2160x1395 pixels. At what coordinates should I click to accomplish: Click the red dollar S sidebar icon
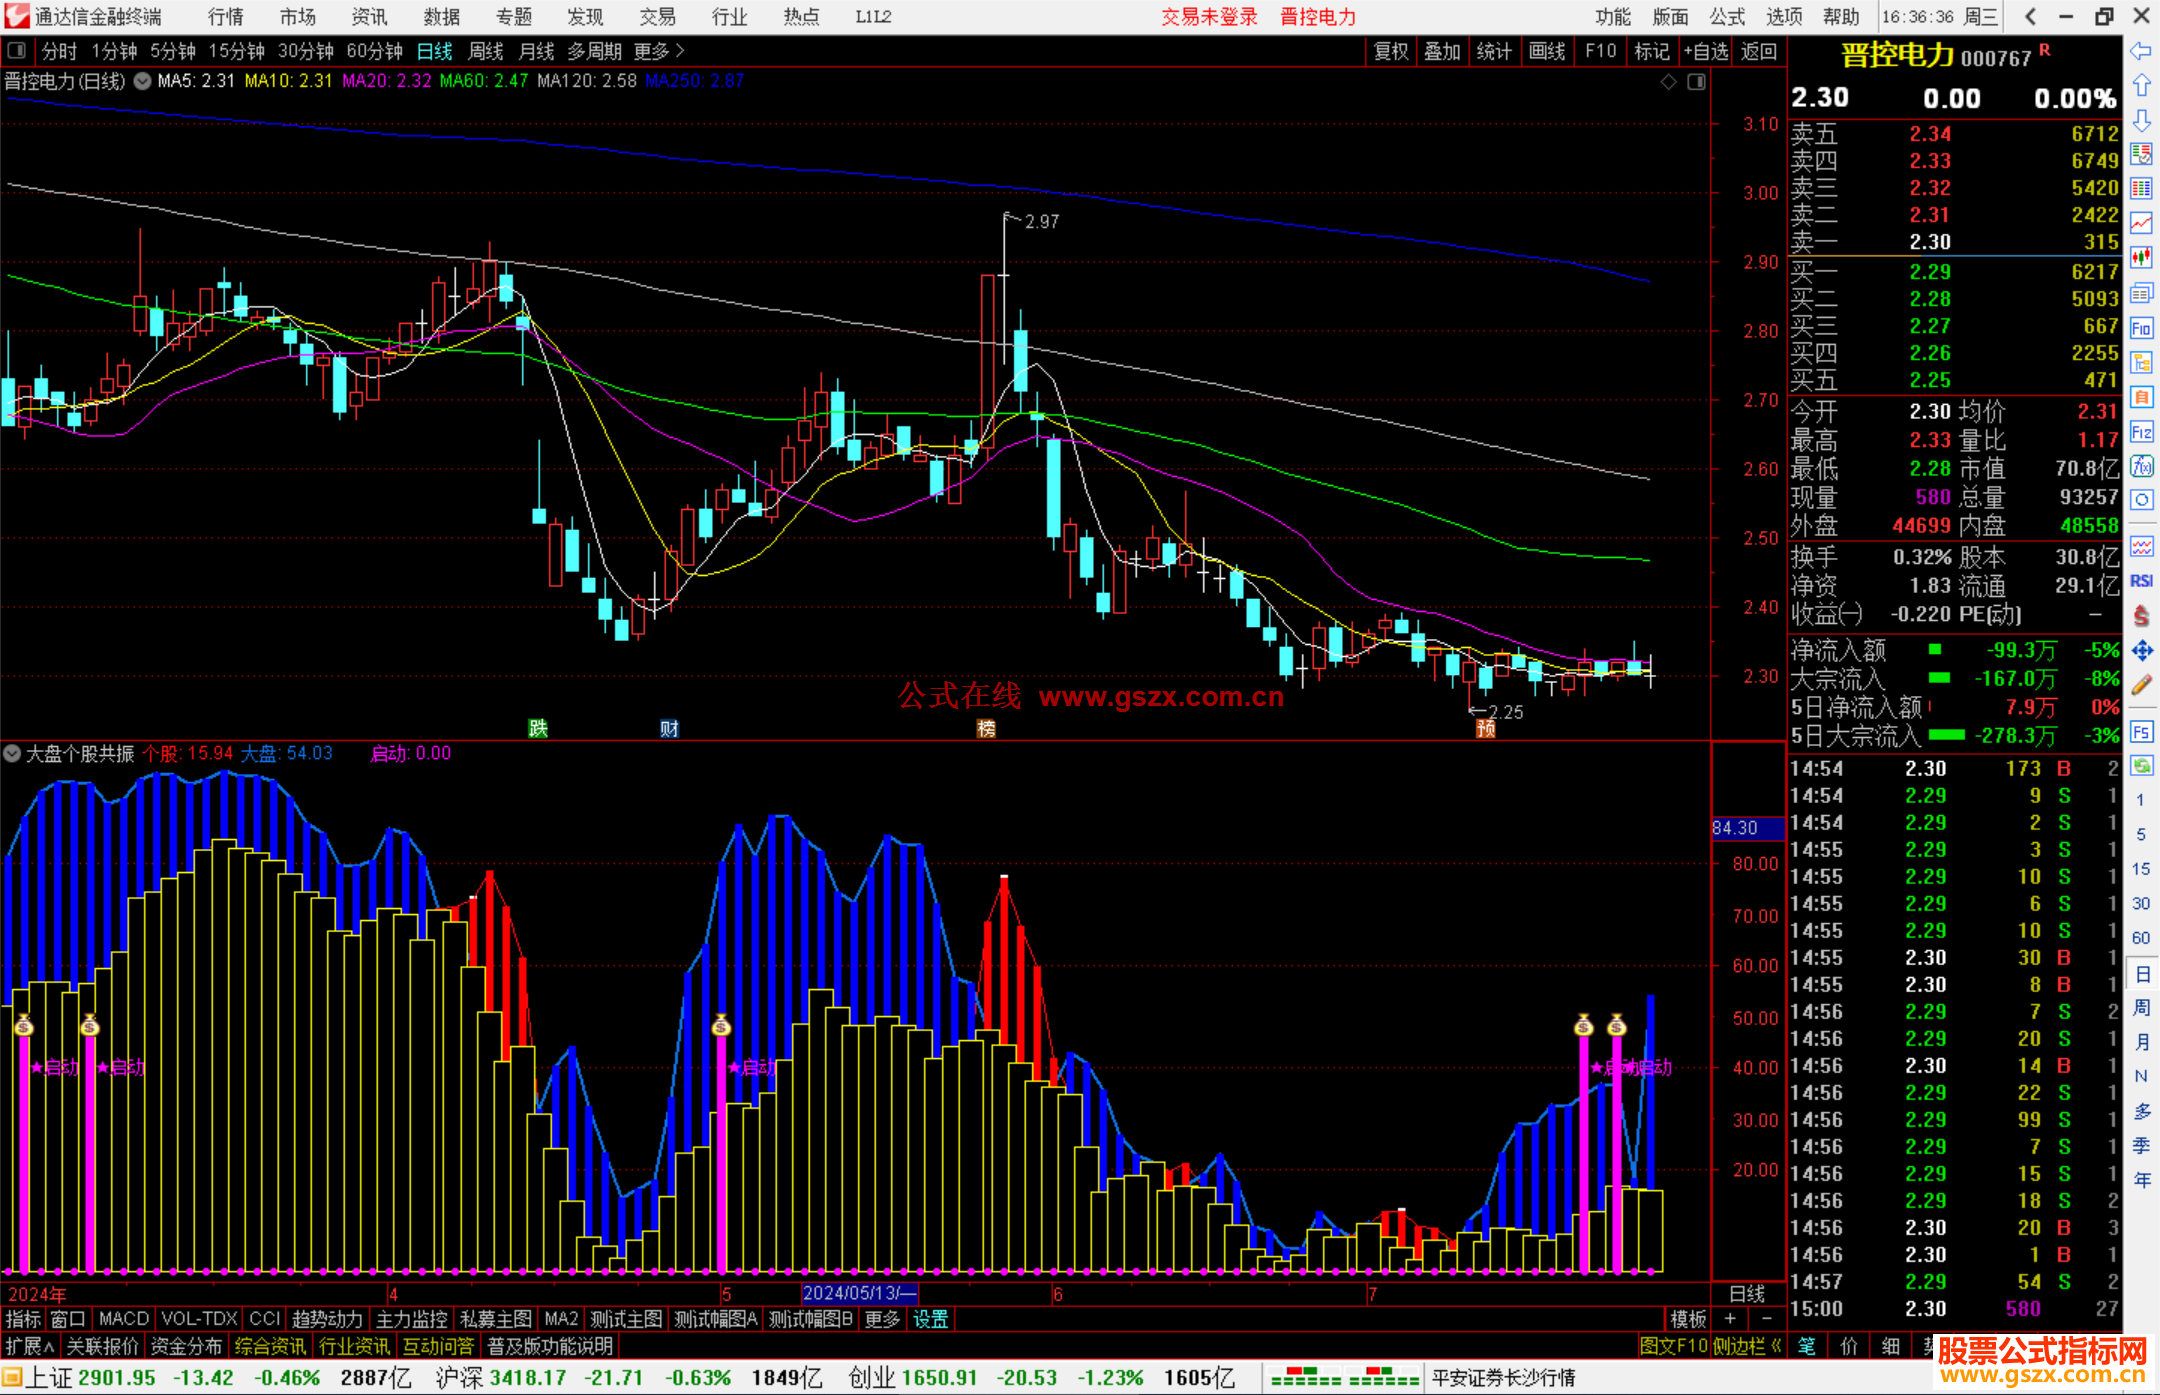[x=2141, y=616]
